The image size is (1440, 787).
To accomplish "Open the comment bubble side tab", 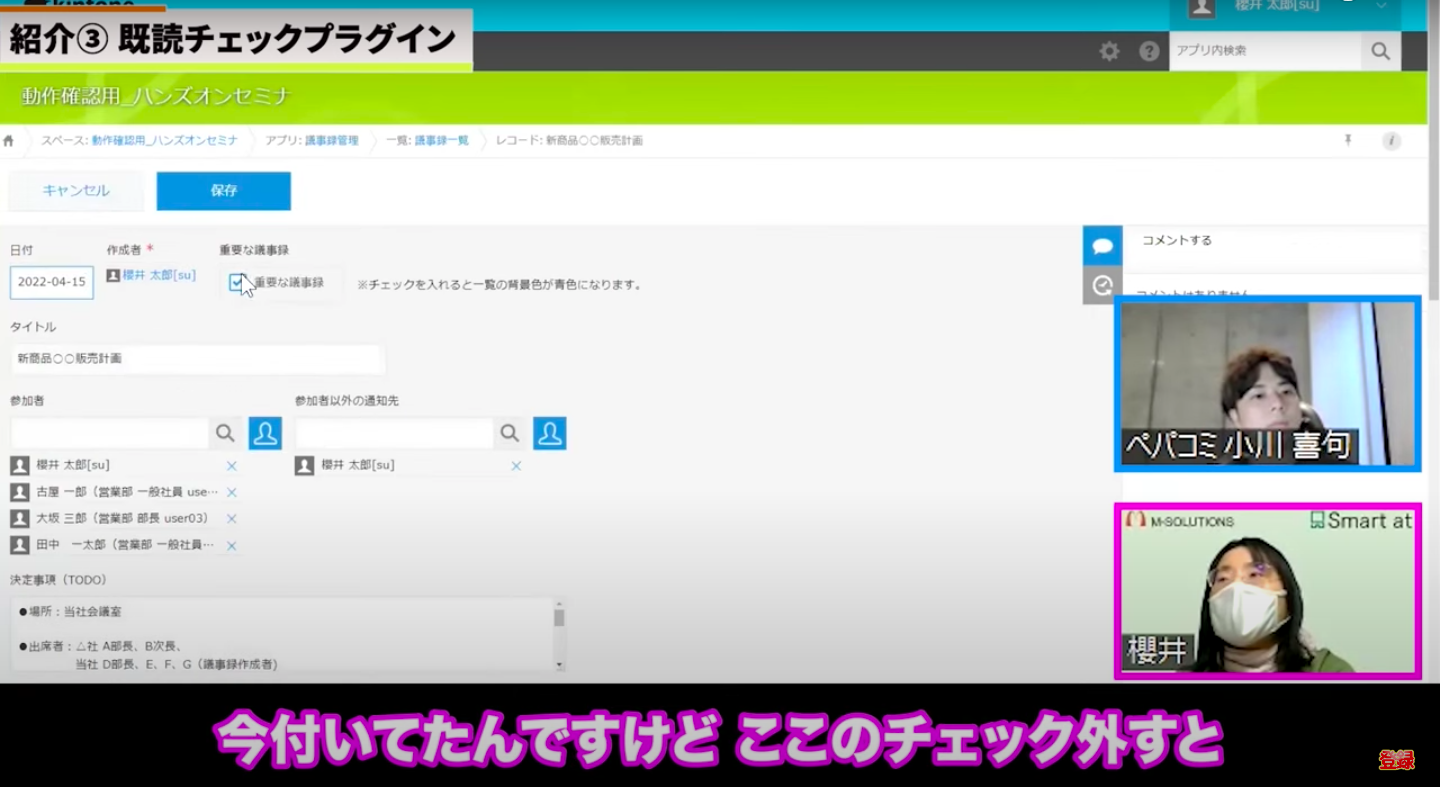I will point(1102,246).
